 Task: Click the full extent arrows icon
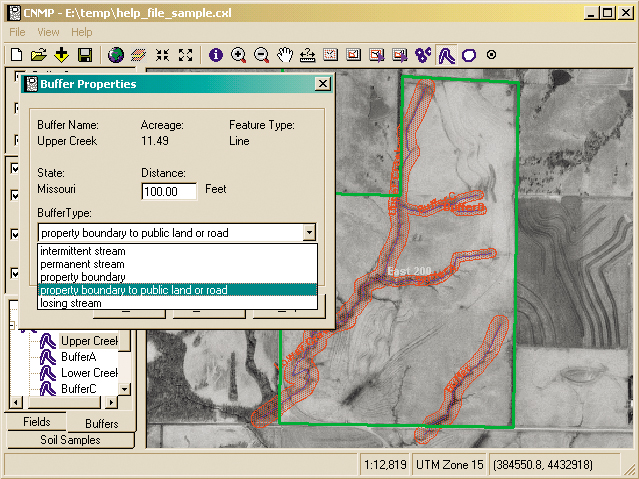[184, 55]
